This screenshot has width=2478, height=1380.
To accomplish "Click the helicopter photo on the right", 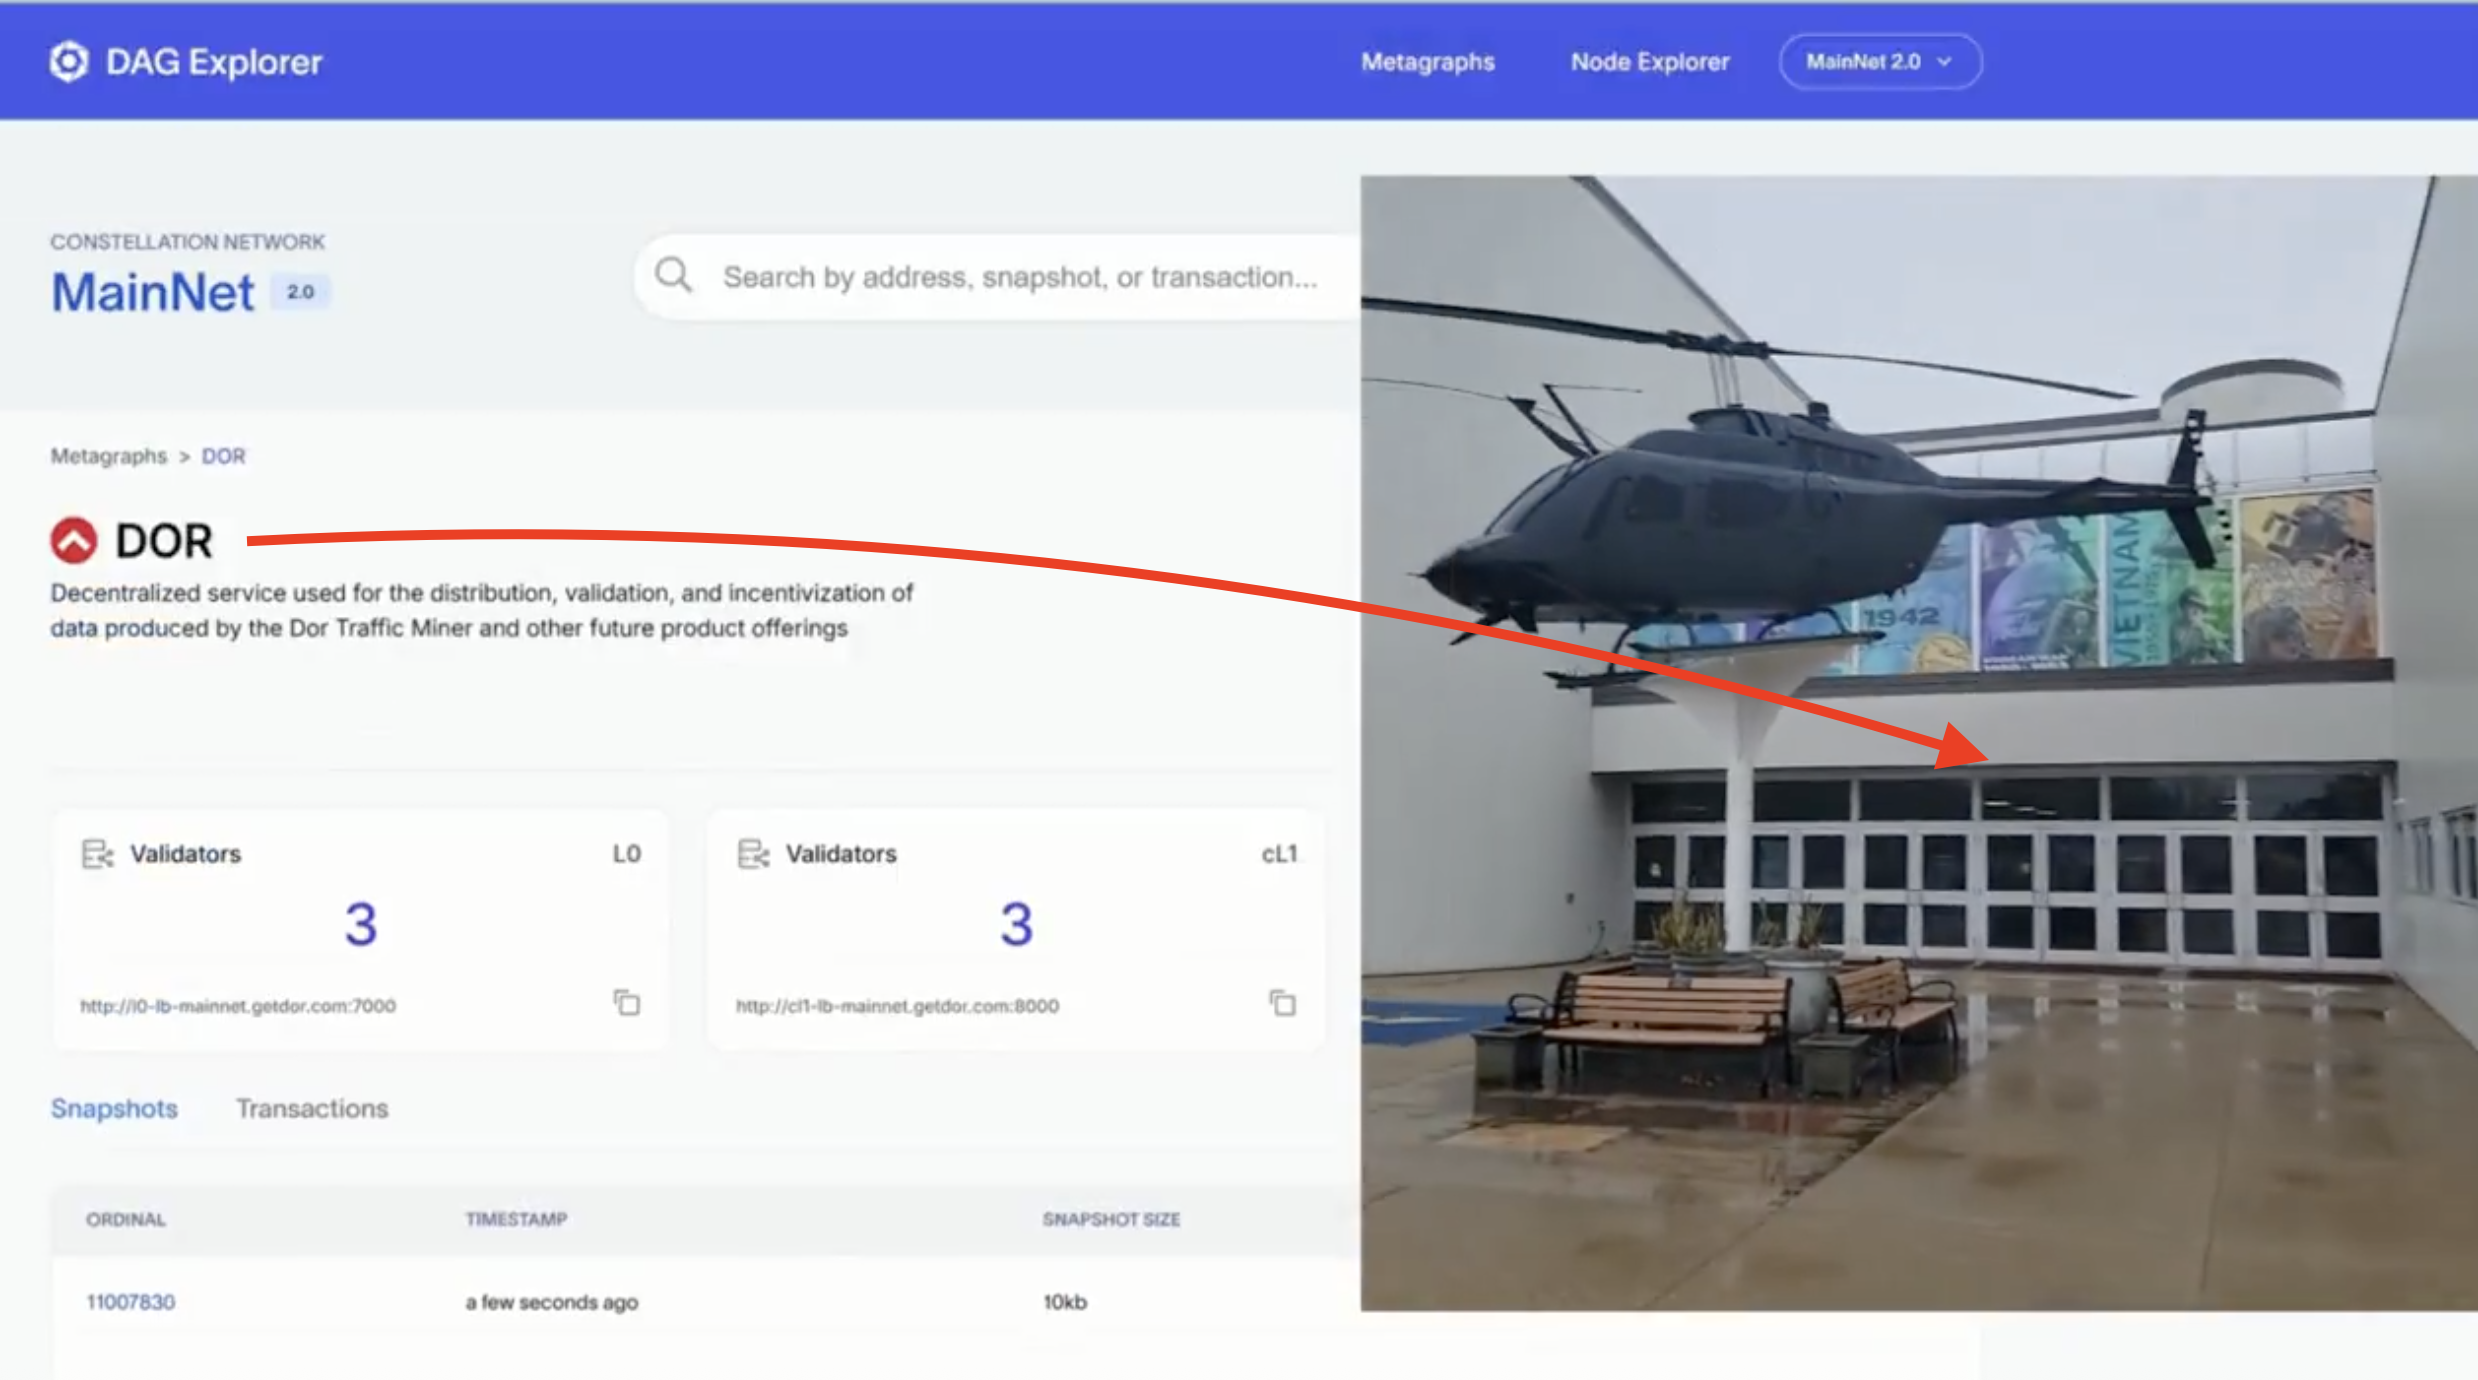I will (1918, 743).
